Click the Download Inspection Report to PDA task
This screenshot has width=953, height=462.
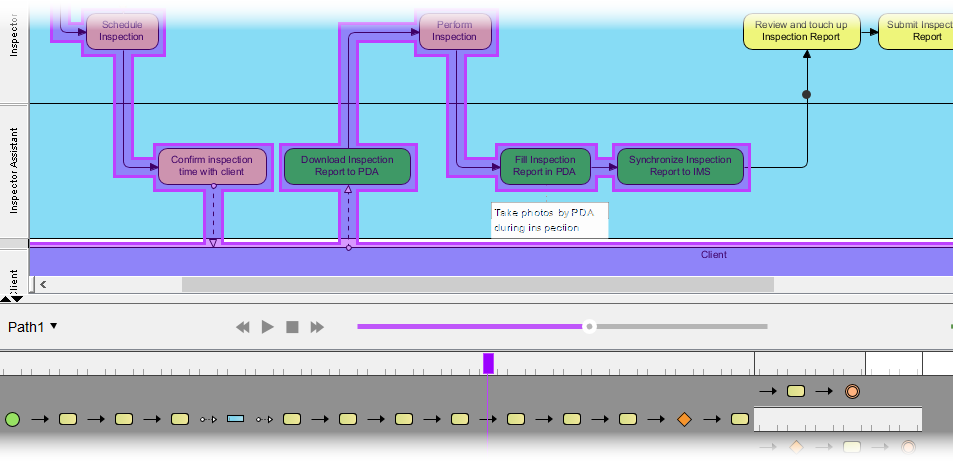[x=347, y=166]
